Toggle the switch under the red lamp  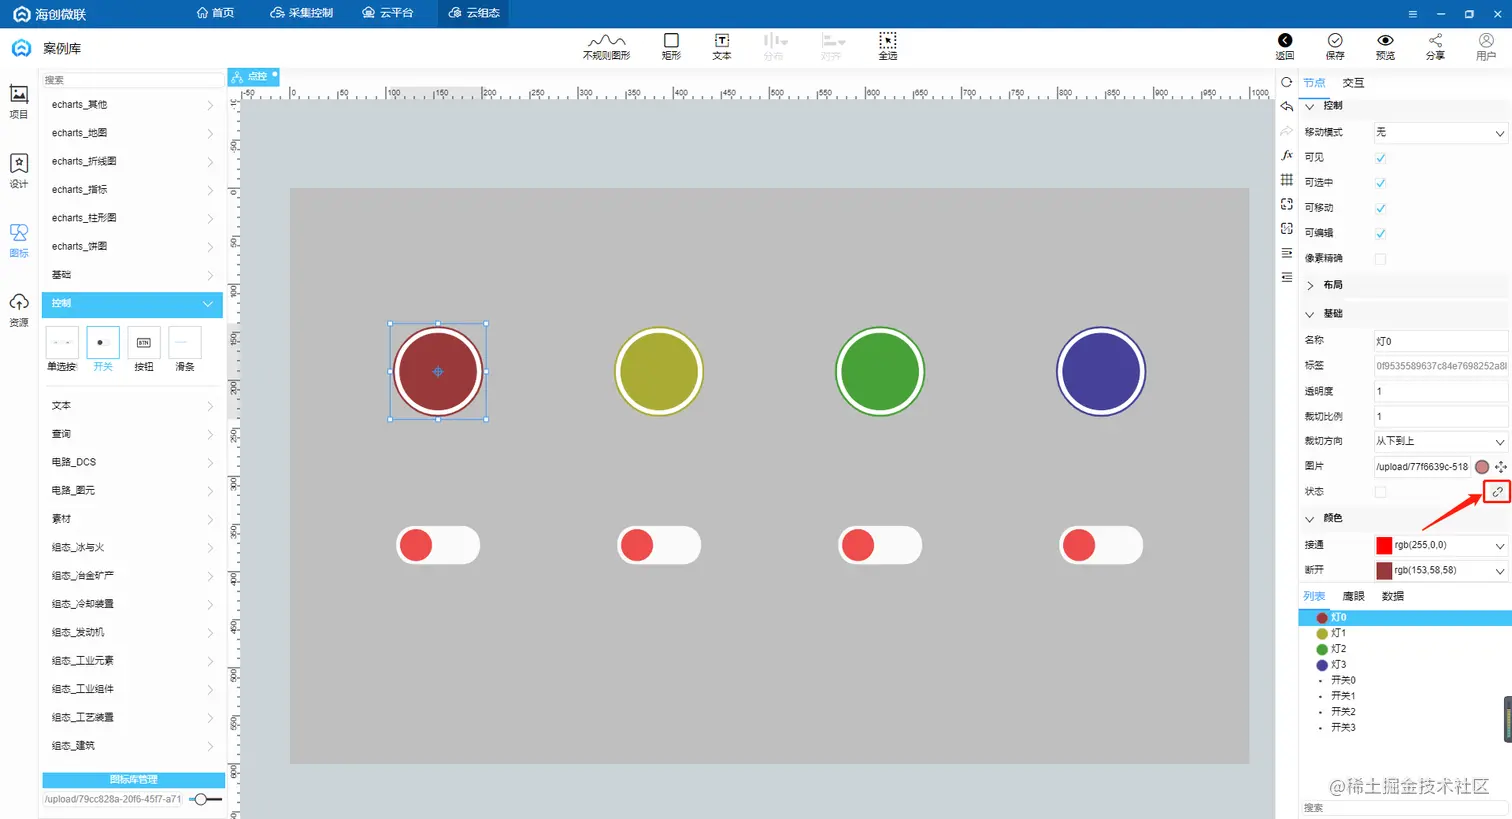[438, 545]
